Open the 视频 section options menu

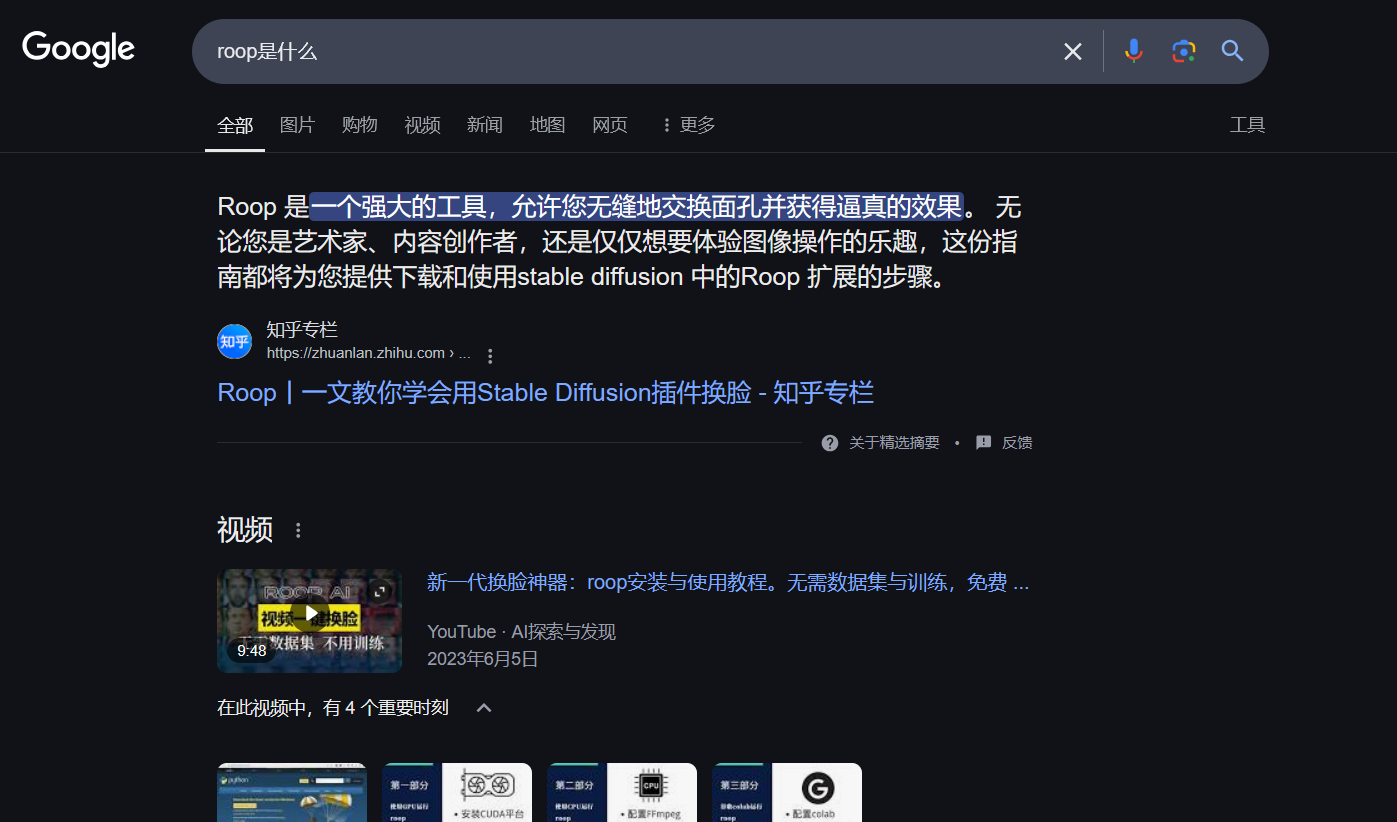pyautogui.click(x=298, y=531)
